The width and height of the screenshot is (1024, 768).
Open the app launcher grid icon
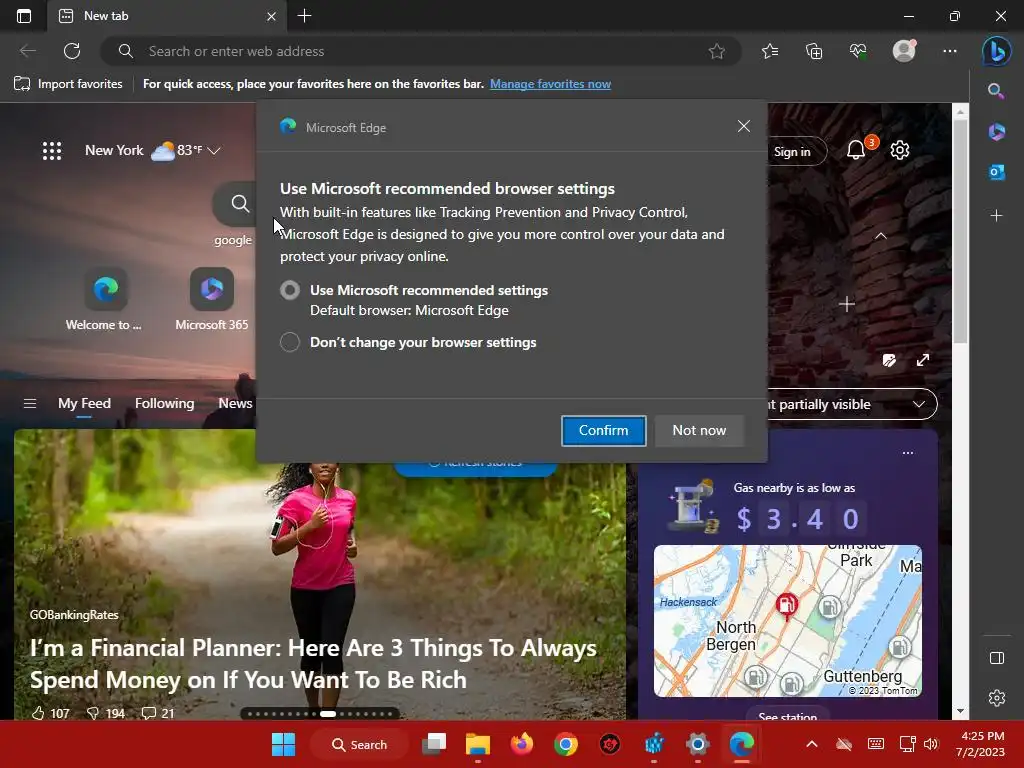coord(52,151)
